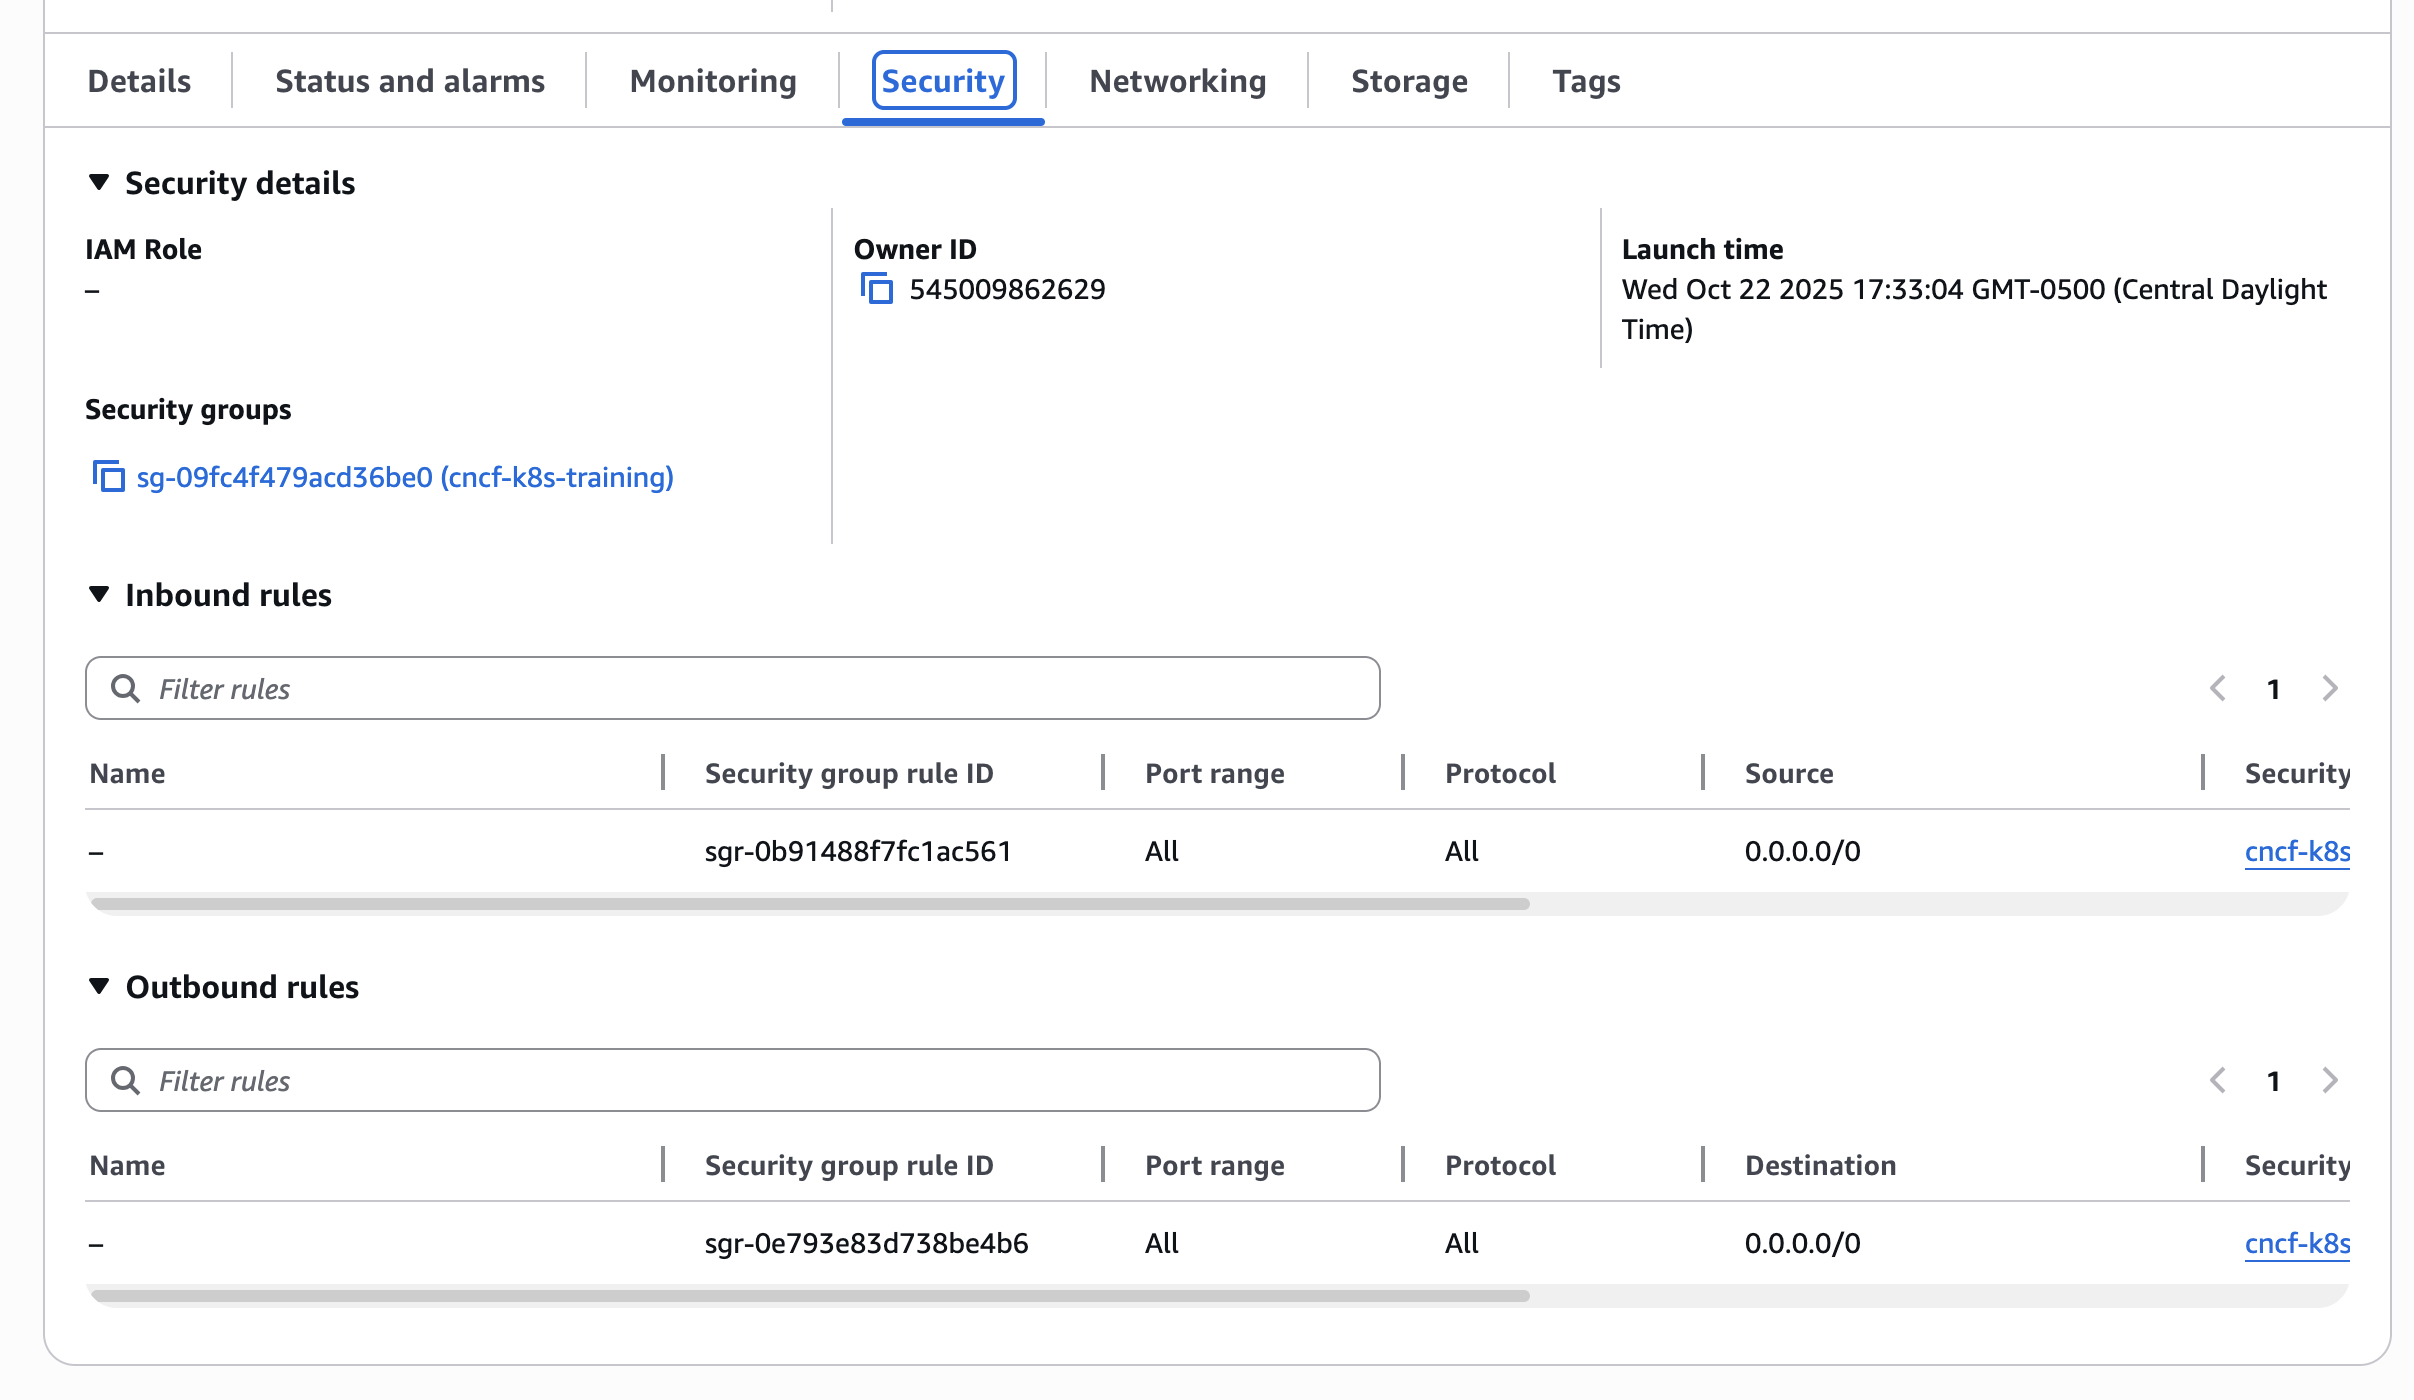Go to next page of inbound rules
2414x1400 pixels.
point(2330,688)
